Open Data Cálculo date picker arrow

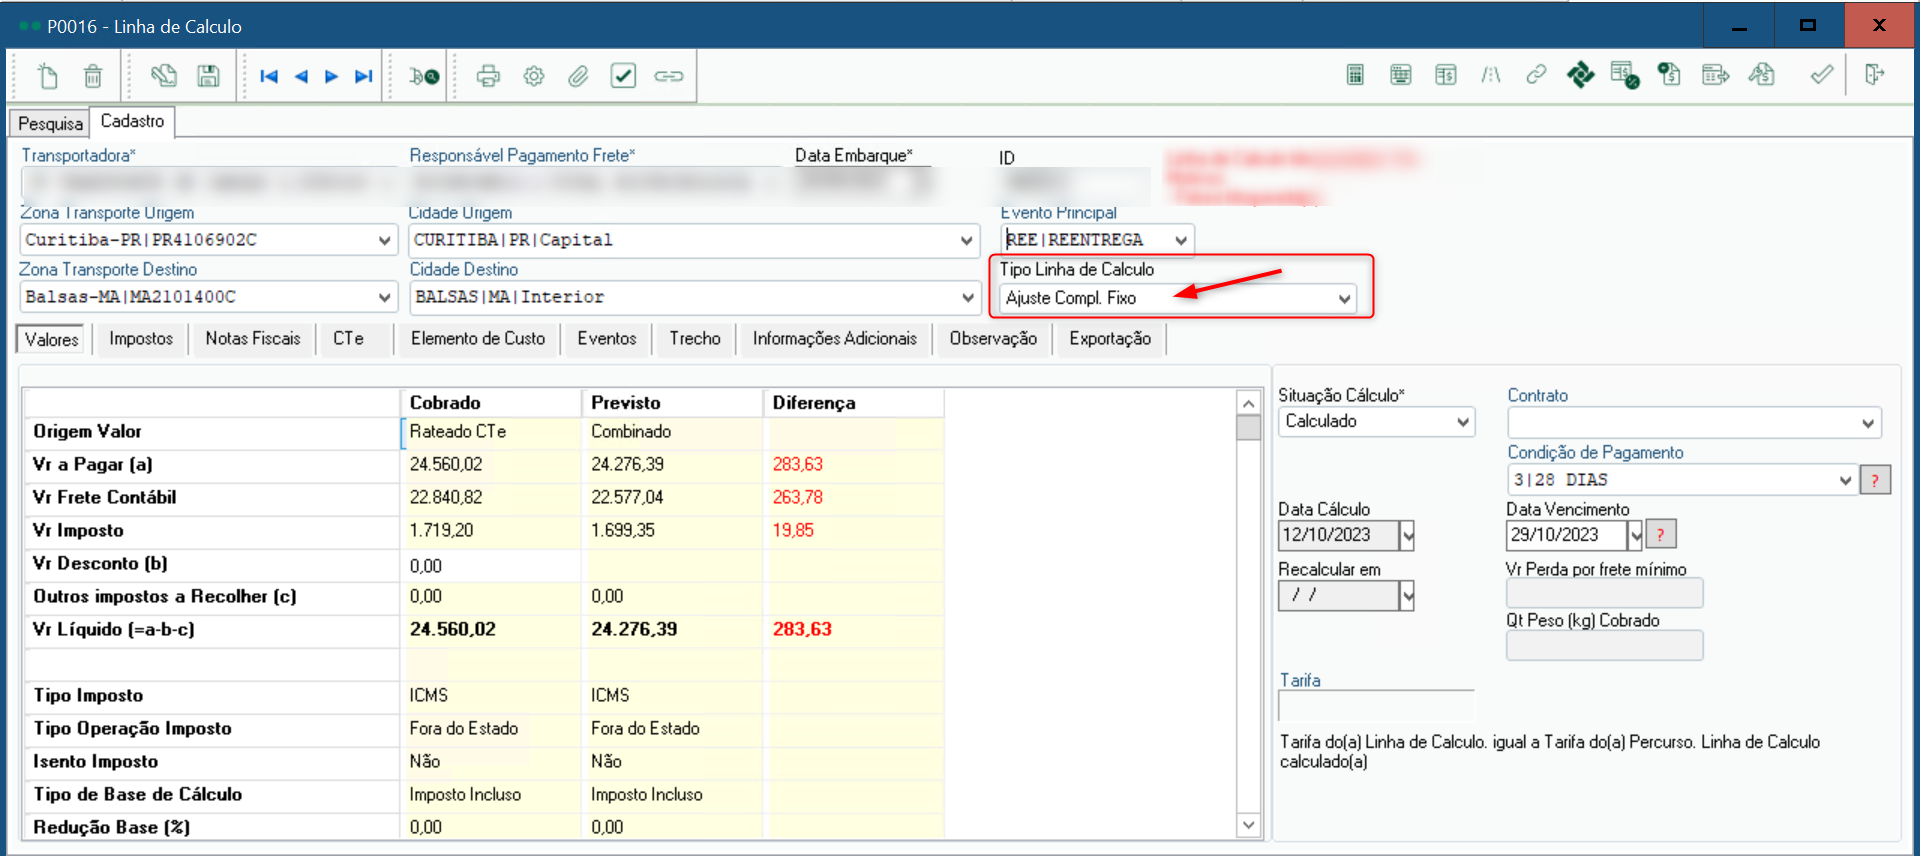[1407, 536]
